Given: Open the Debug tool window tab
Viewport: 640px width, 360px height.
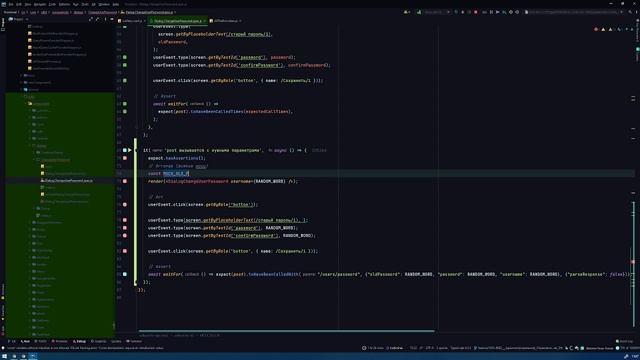Looking at the screenshot, I should point(79,341).
